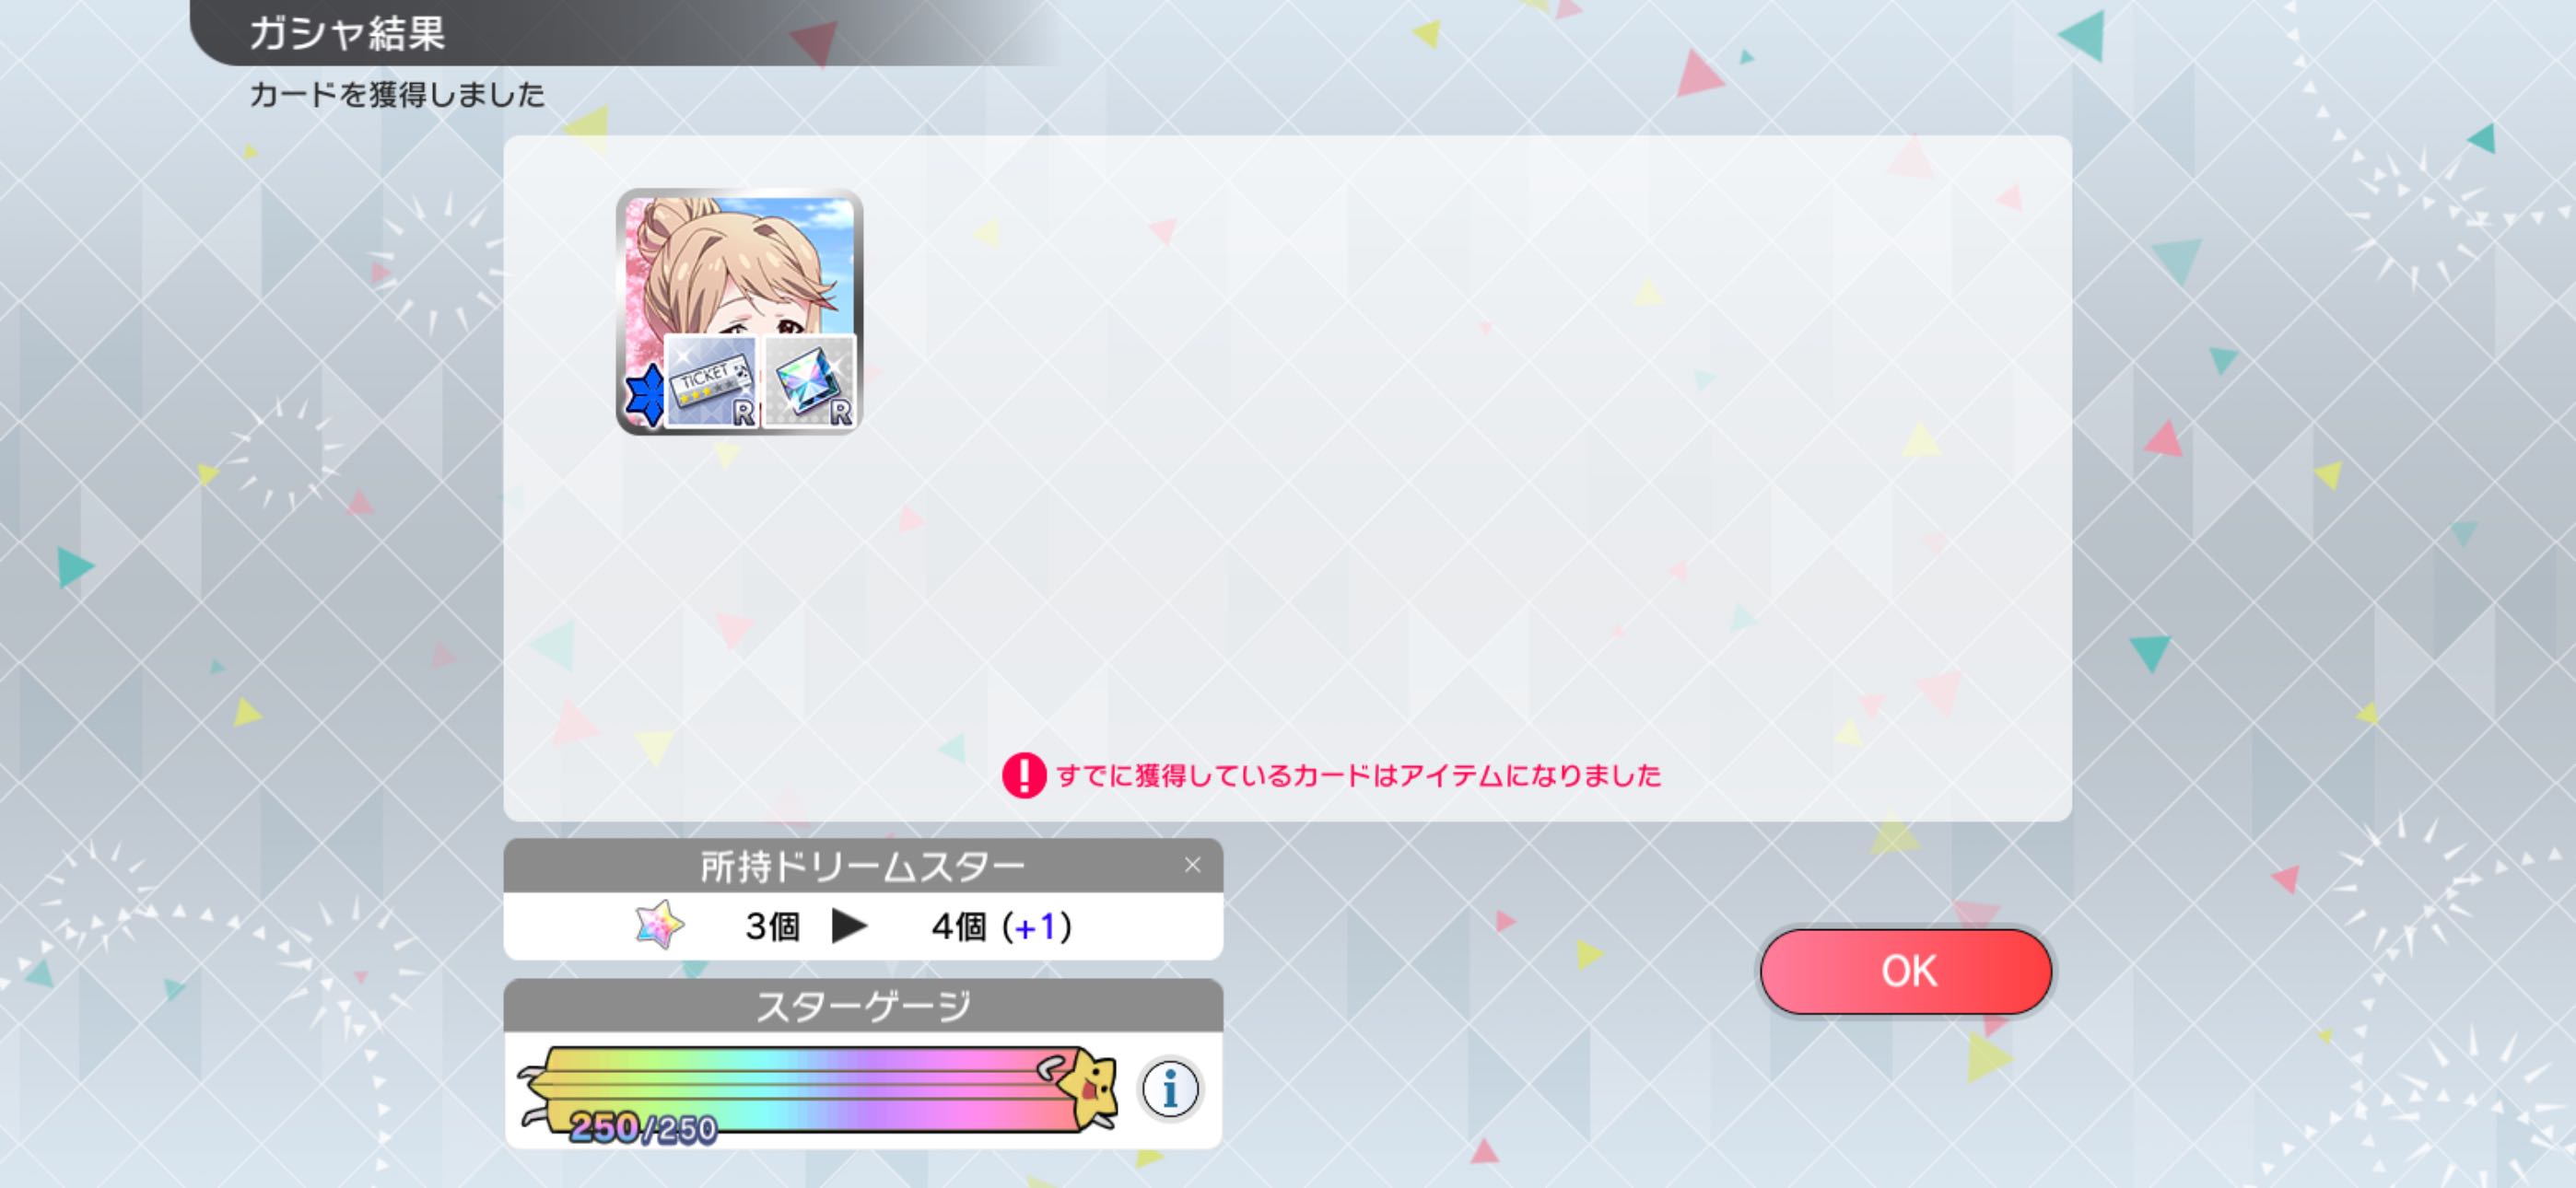This screenshot has height=1188, width=2576.
Task: Tap the blue snowflake attribute icon
Action: tap(645, 394)
